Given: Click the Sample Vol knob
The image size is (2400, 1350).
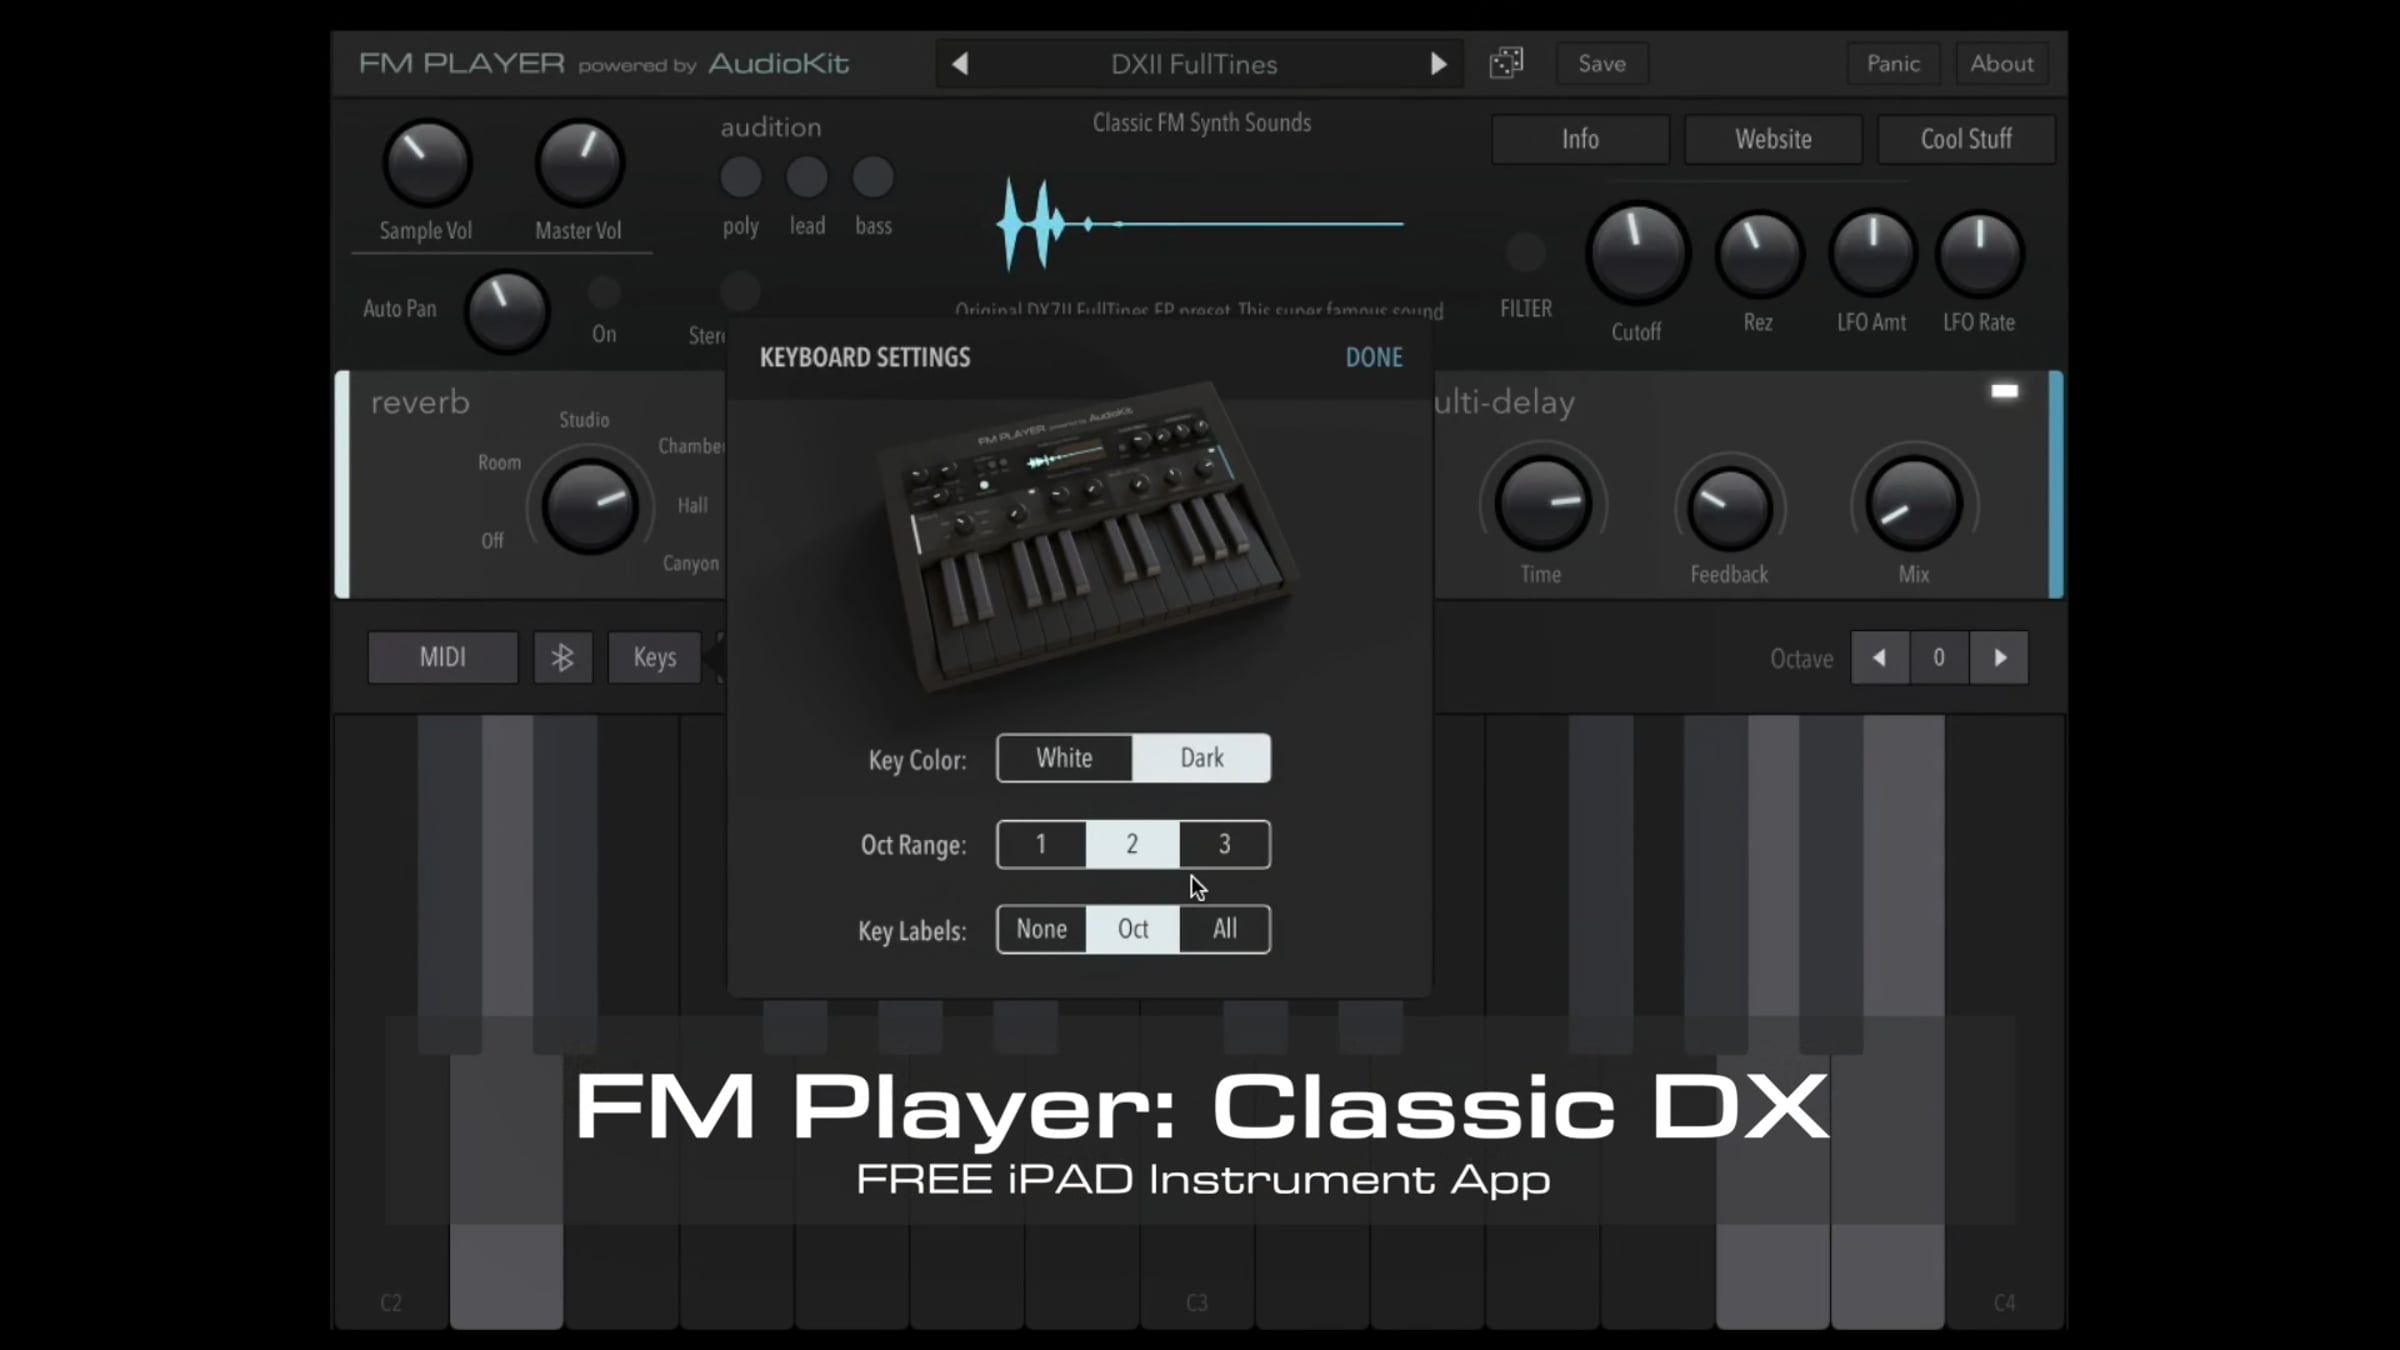Looking at the screenshot, I should click(427, 163).
